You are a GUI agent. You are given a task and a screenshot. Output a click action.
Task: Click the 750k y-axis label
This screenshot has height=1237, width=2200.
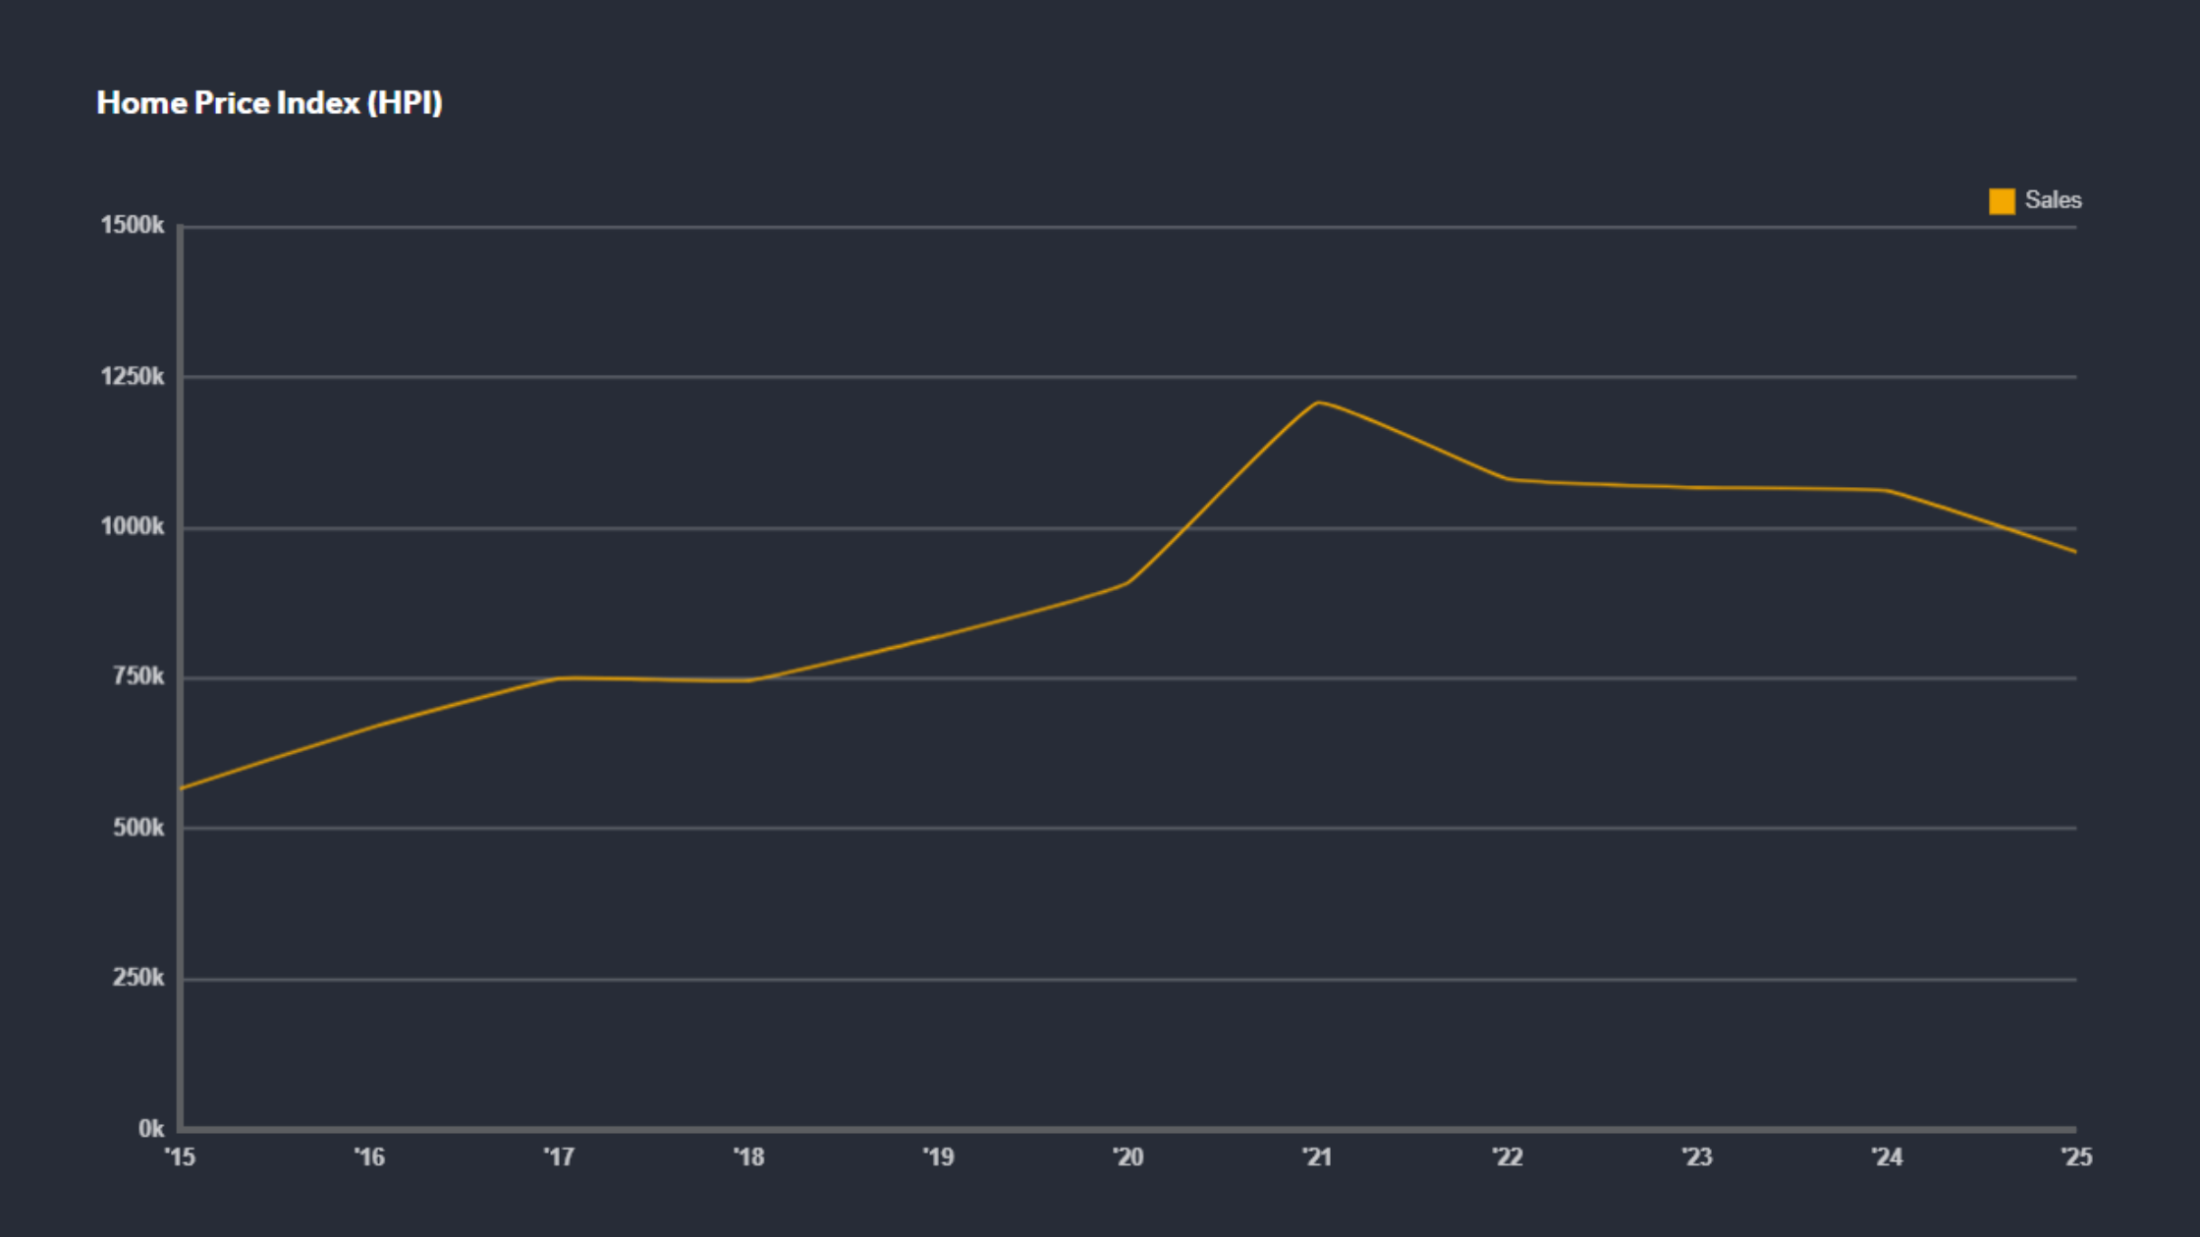click(x=138, y=677)
